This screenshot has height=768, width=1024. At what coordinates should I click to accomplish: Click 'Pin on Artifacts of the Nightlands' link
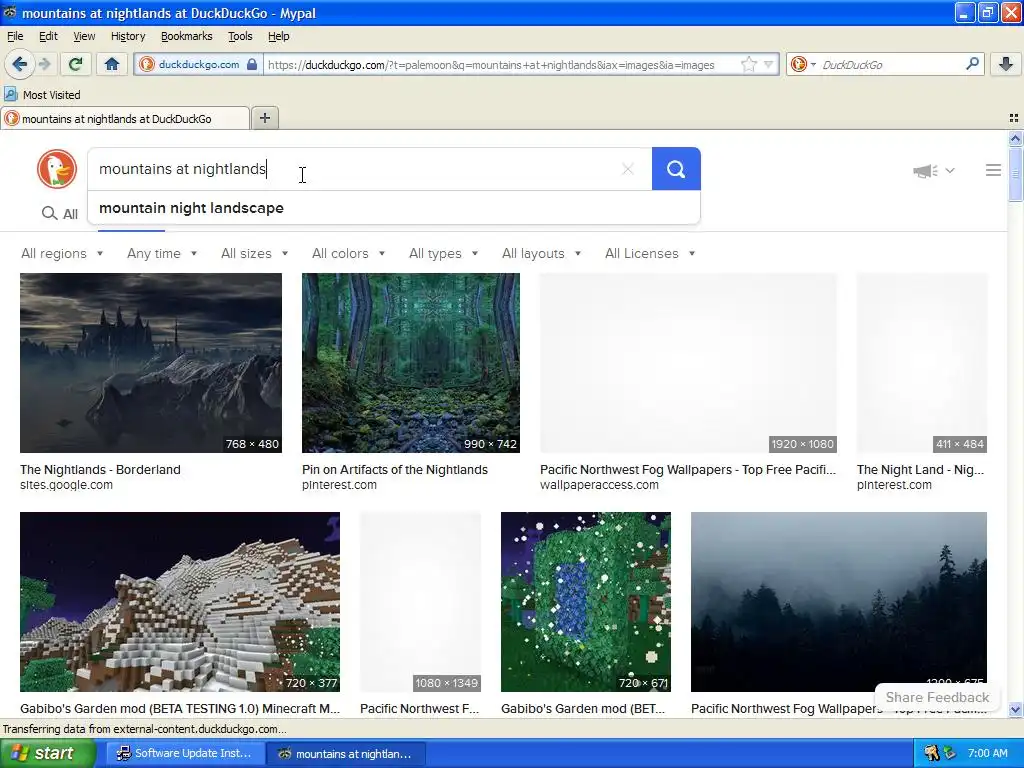click(394, 470)
